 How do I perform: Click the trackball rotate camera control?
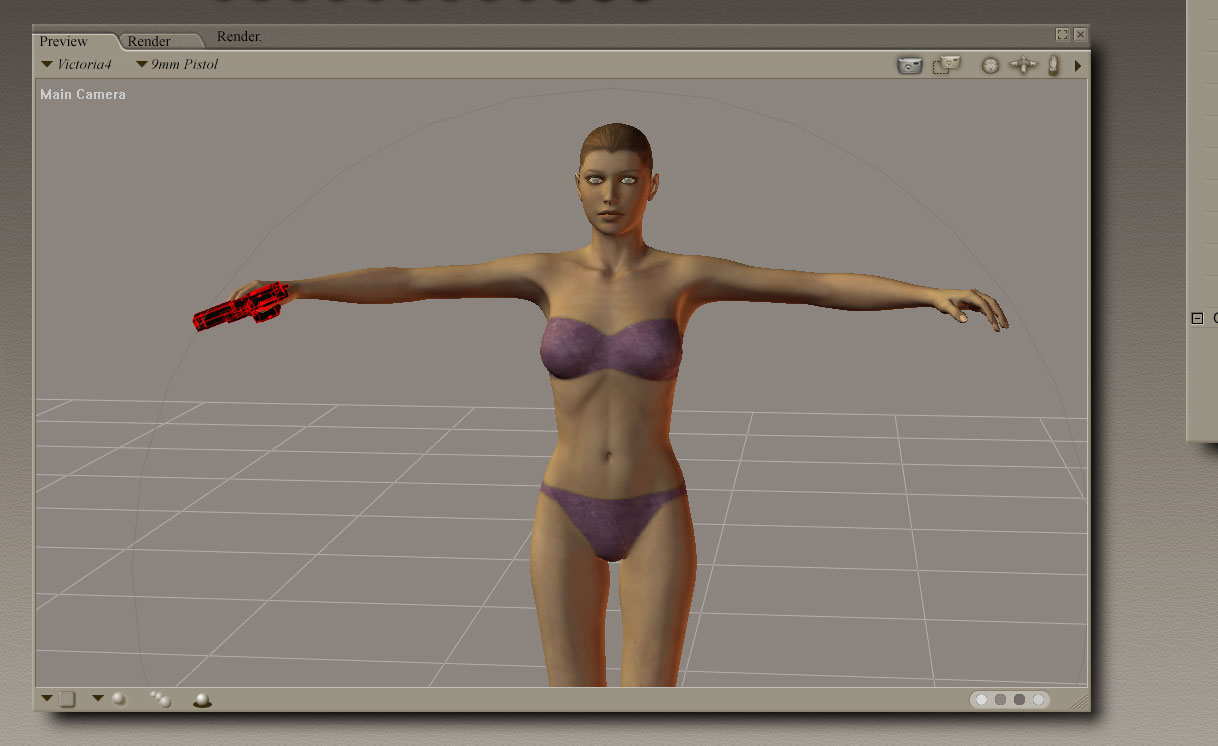pyautogui.click(x=990, y=66)
